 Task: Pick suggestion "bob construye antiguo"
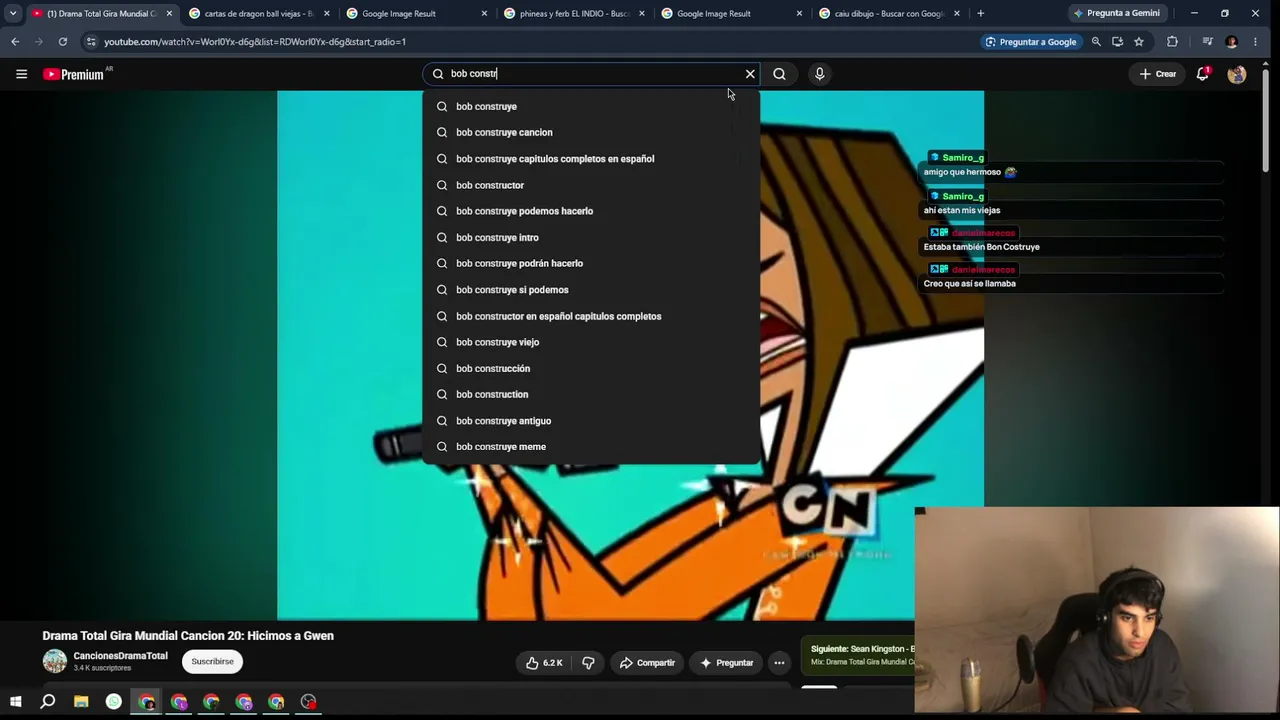591,421
